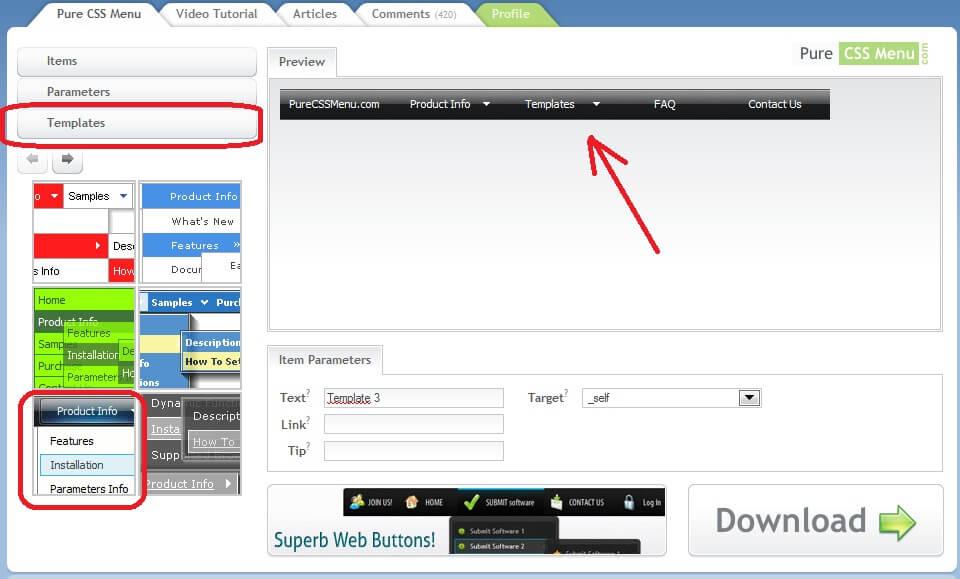Click the Log In lock icon
Screen dimensions: 960x579
[629, 502]
